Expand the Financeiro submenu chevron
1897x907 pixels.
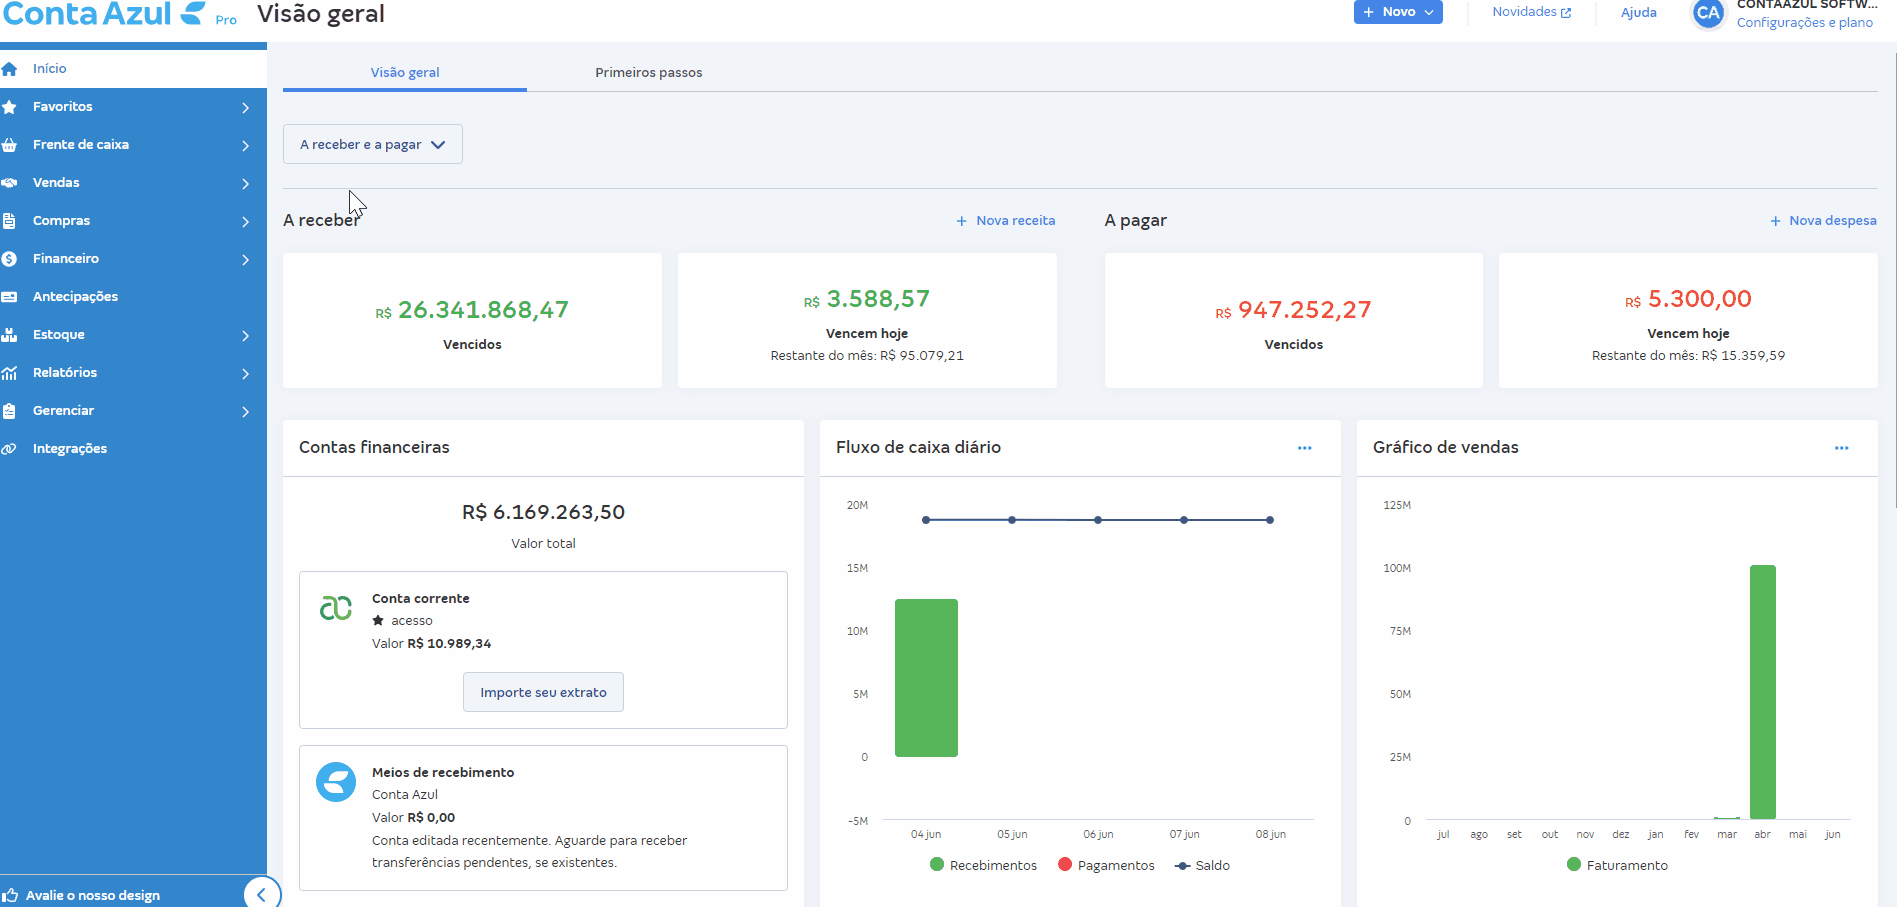click(245, 259)
